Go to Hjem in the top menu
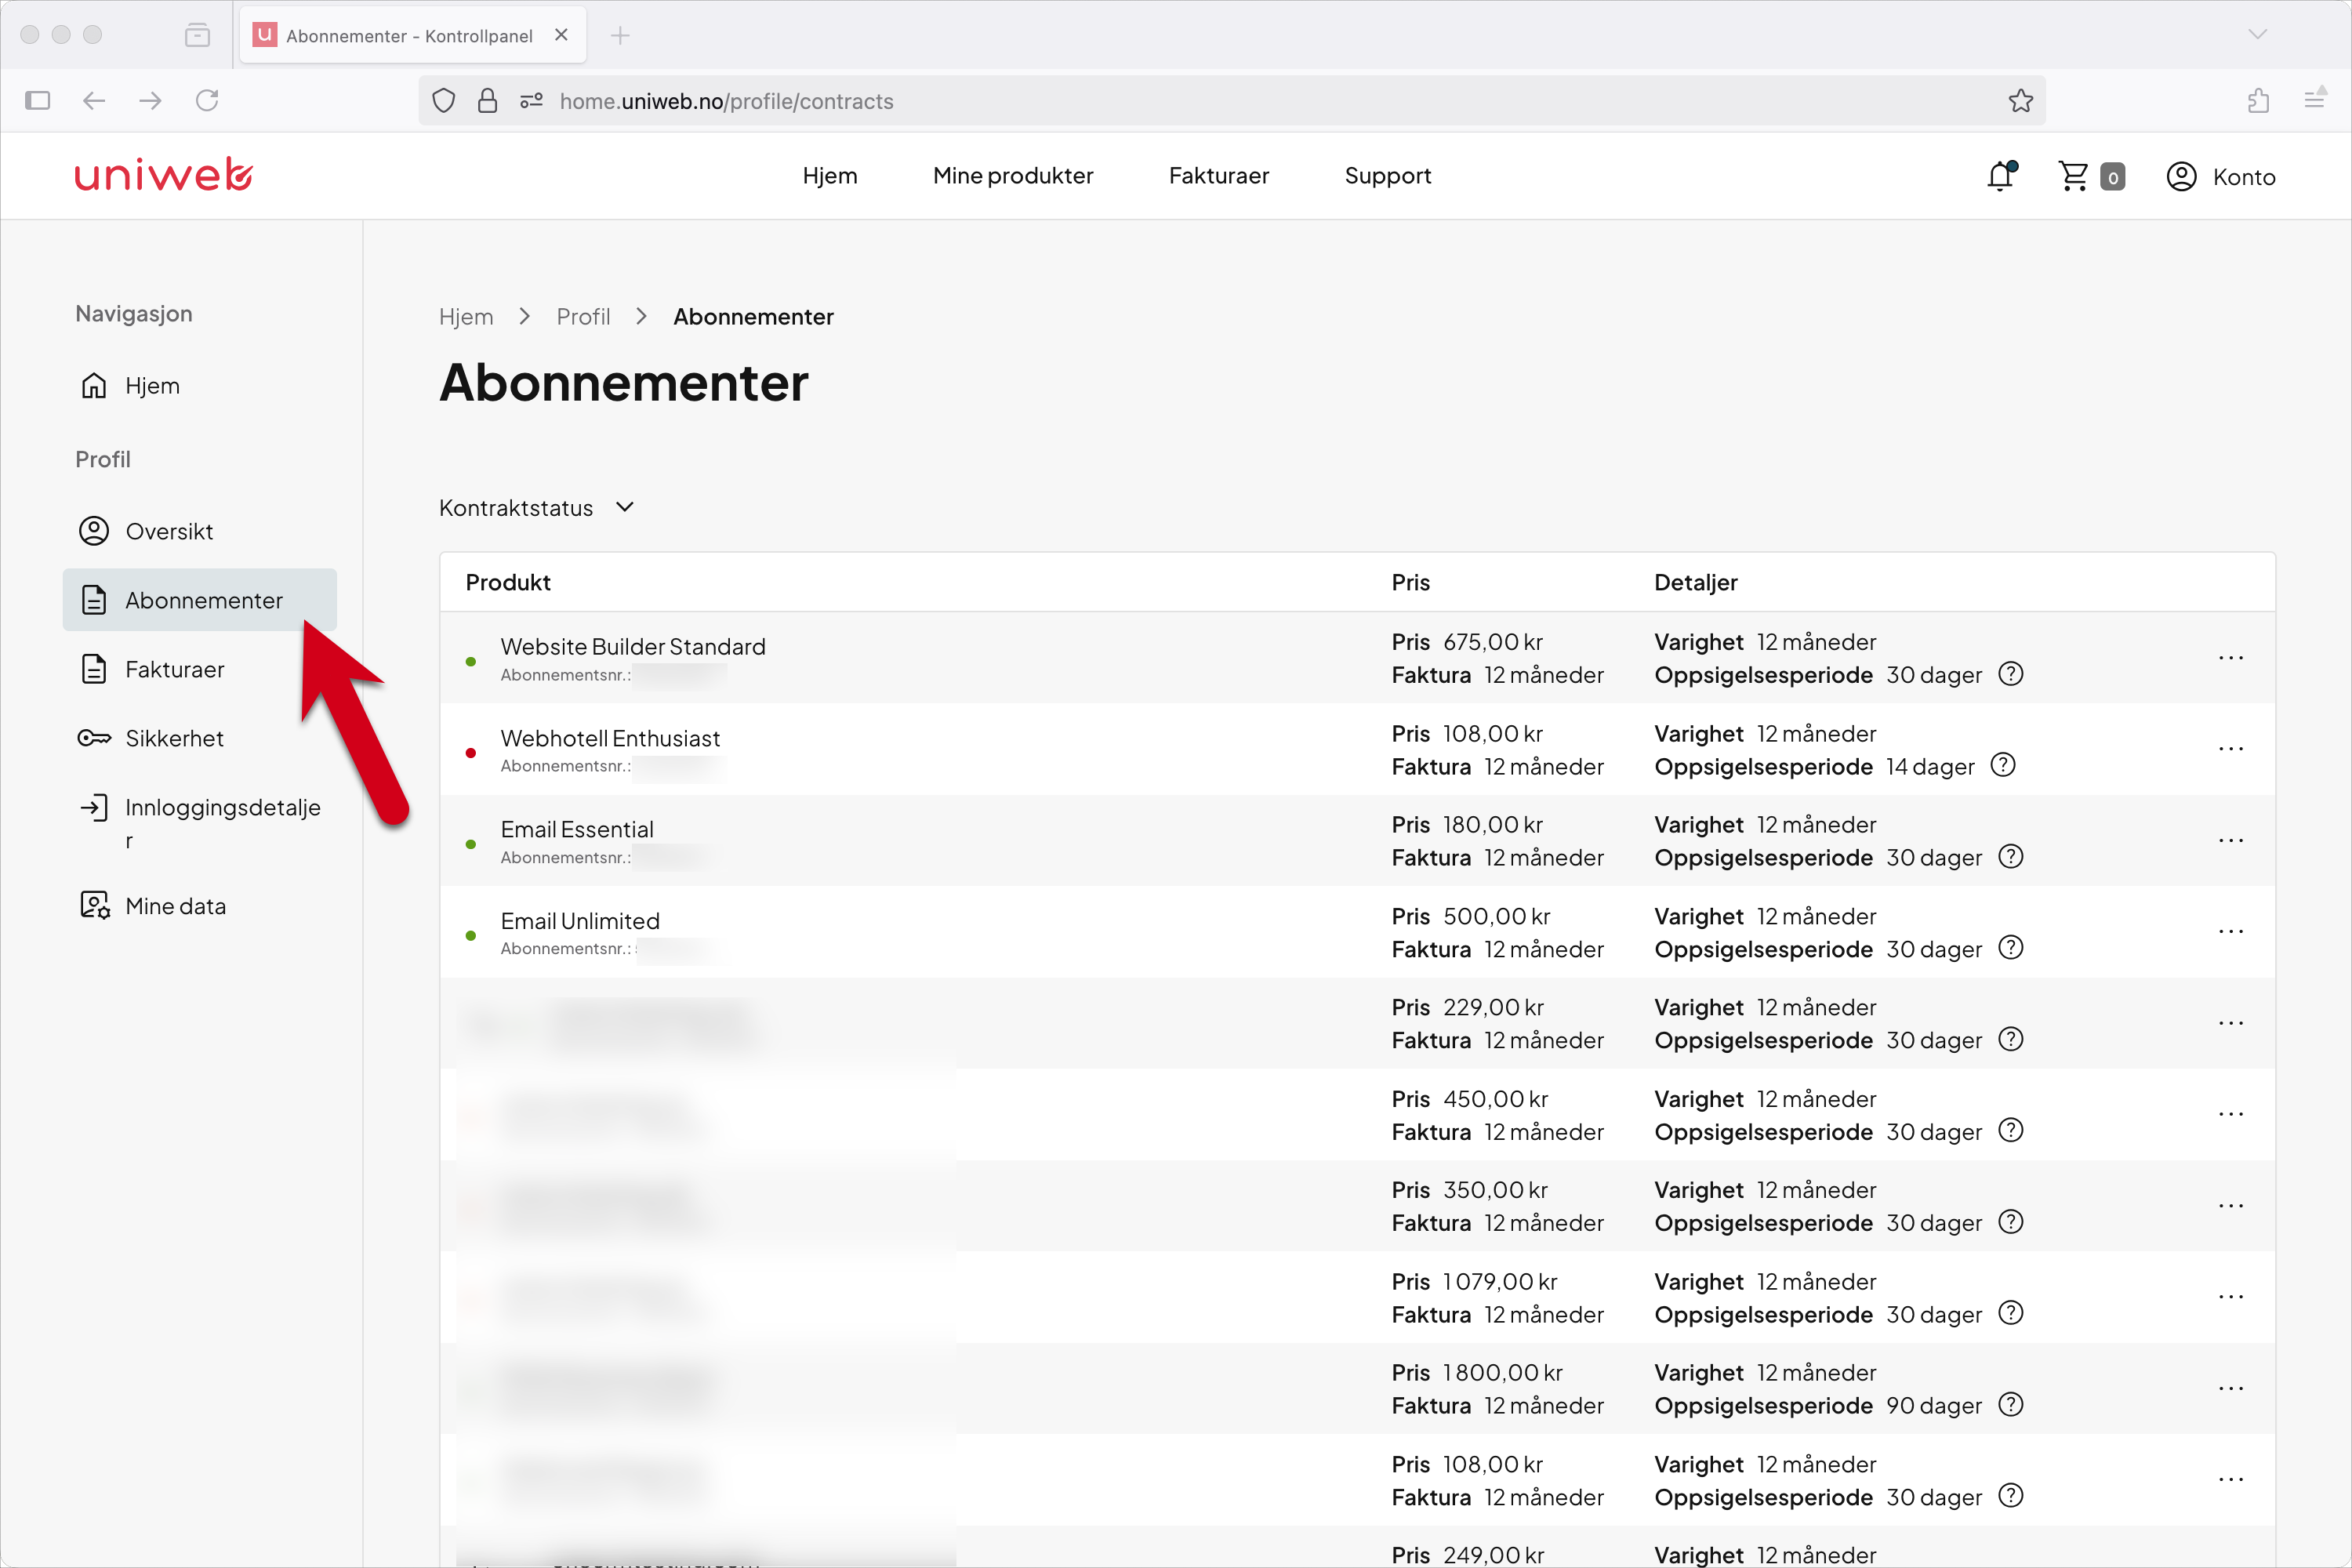This screenshot has height=1568, width=2352. click(x=830, y=176)
